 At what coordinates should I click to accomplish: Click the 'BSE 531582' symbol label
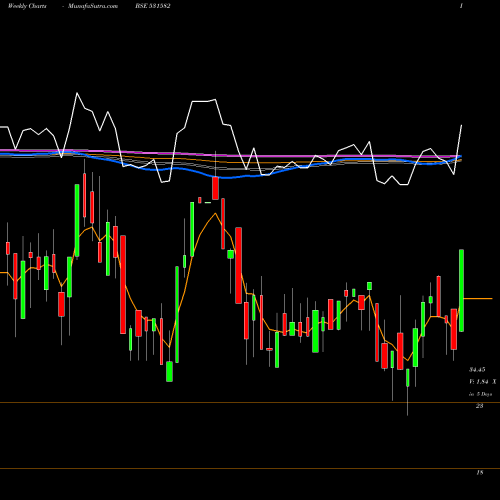153,6
